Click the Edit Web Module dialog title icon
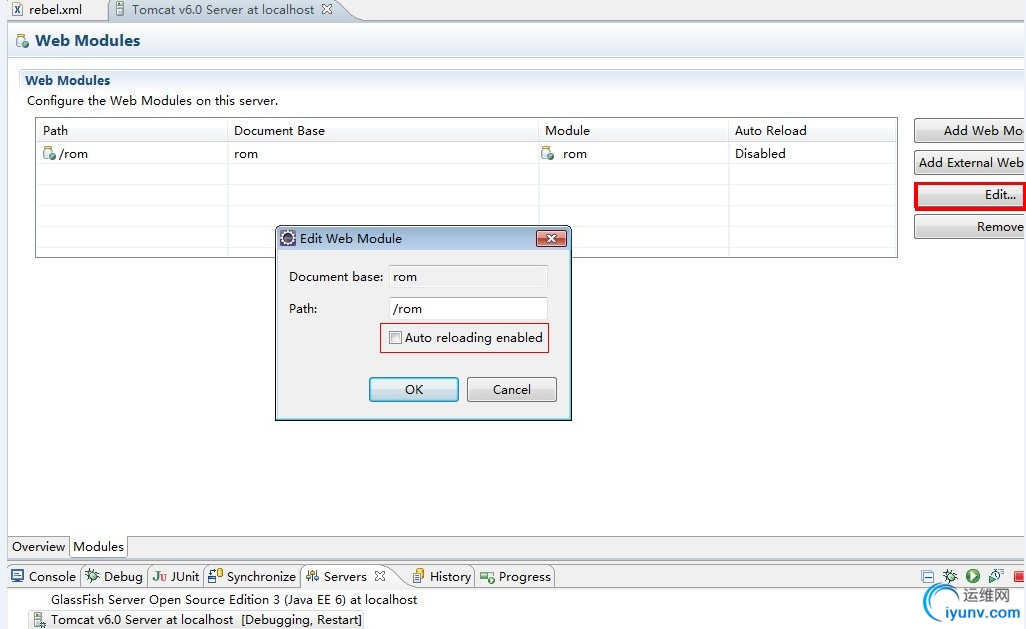The image size is (1026, 629). click(288, 238)
